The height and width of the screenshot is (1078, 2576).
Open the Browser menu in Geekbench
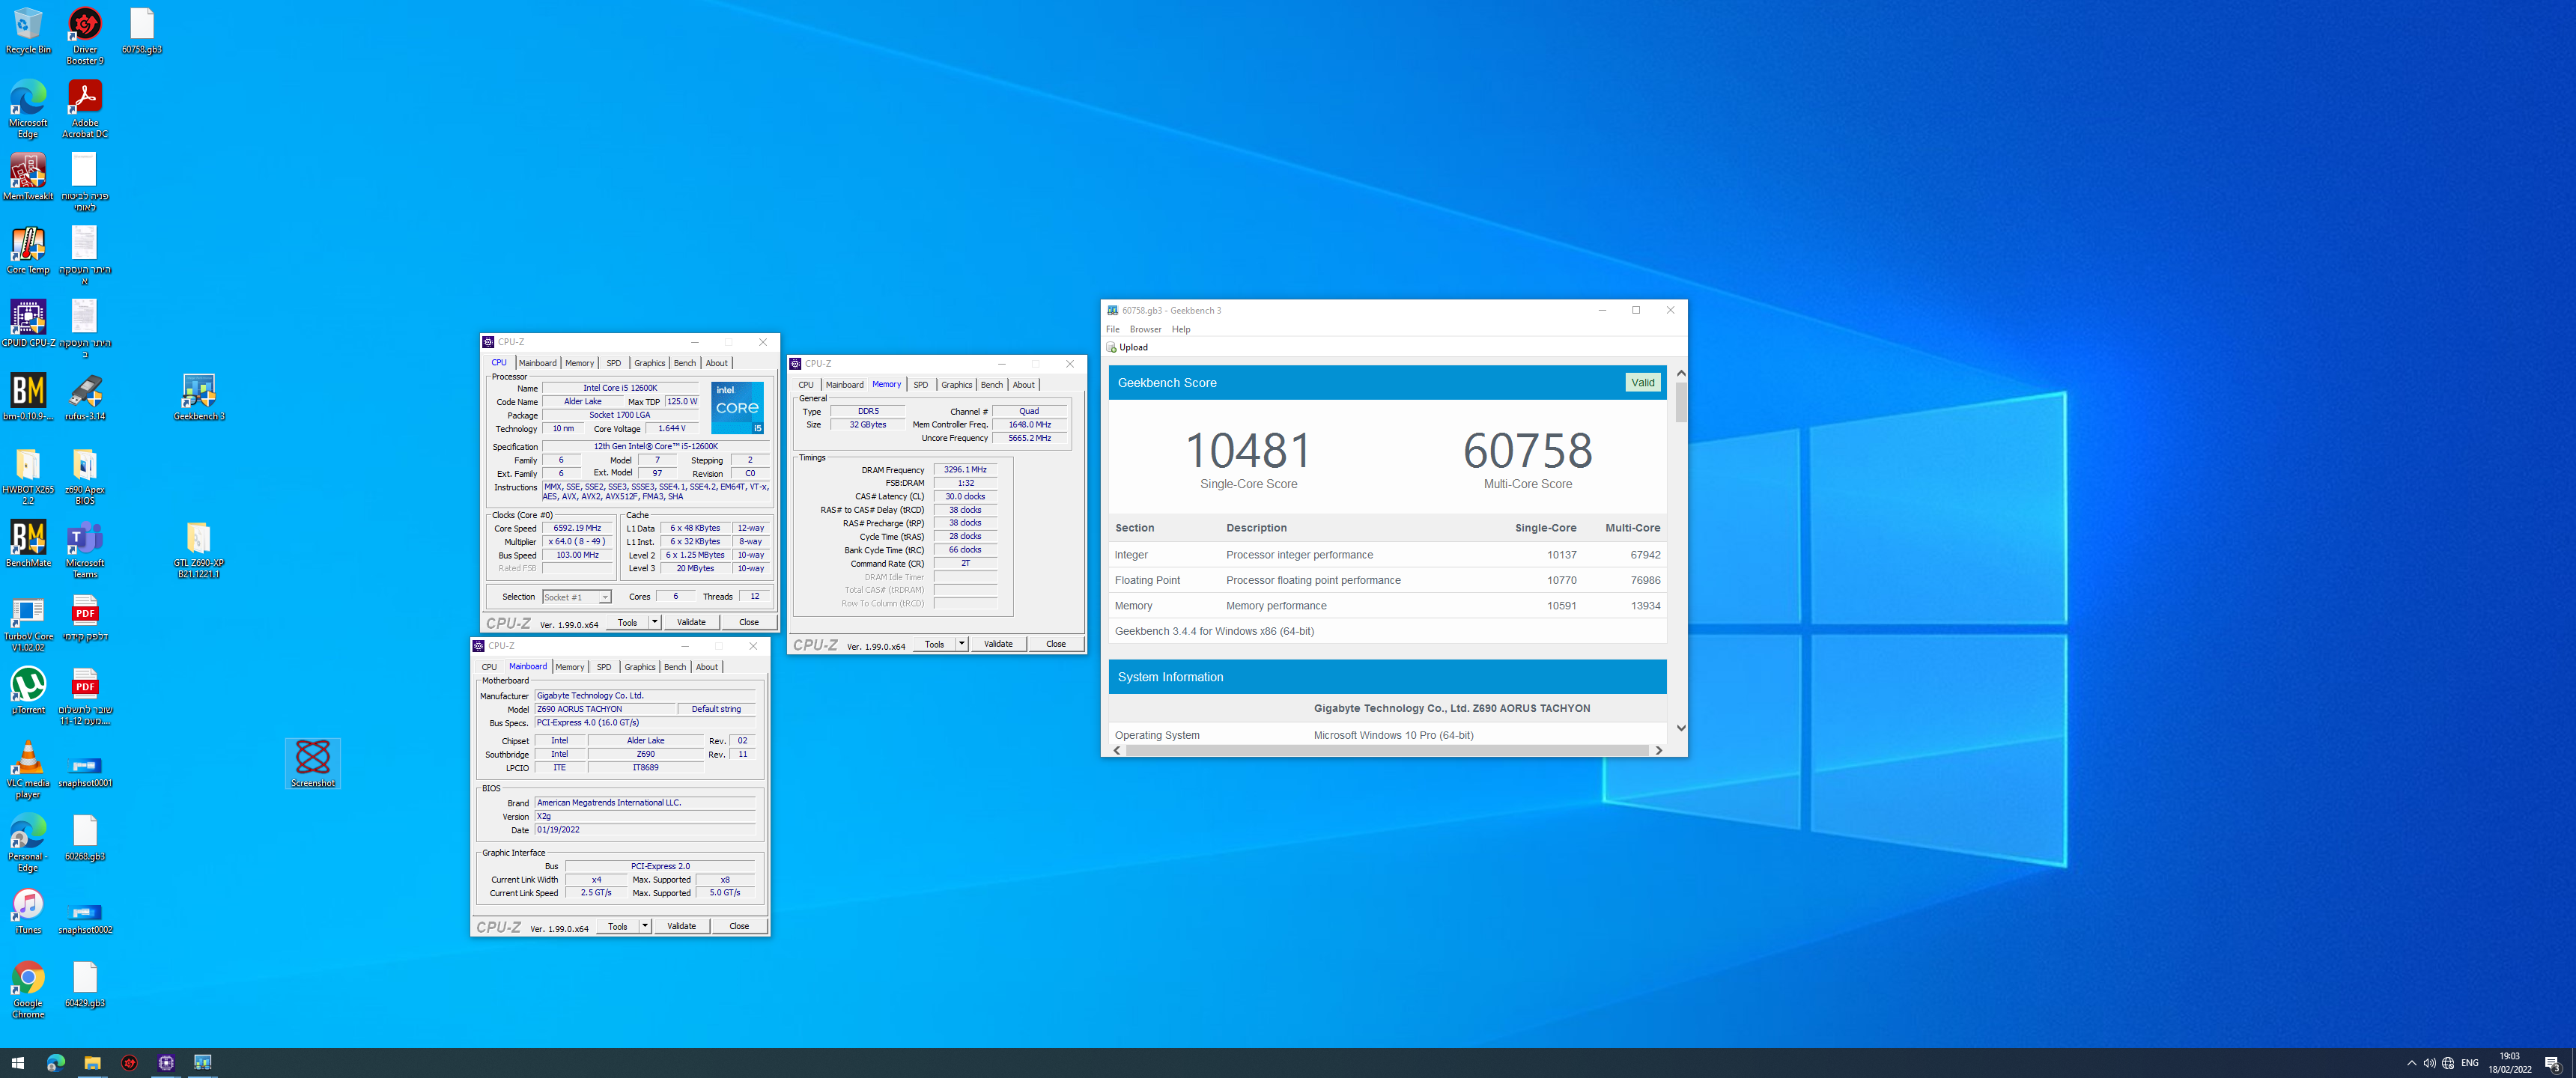(x=1145, y=329)
